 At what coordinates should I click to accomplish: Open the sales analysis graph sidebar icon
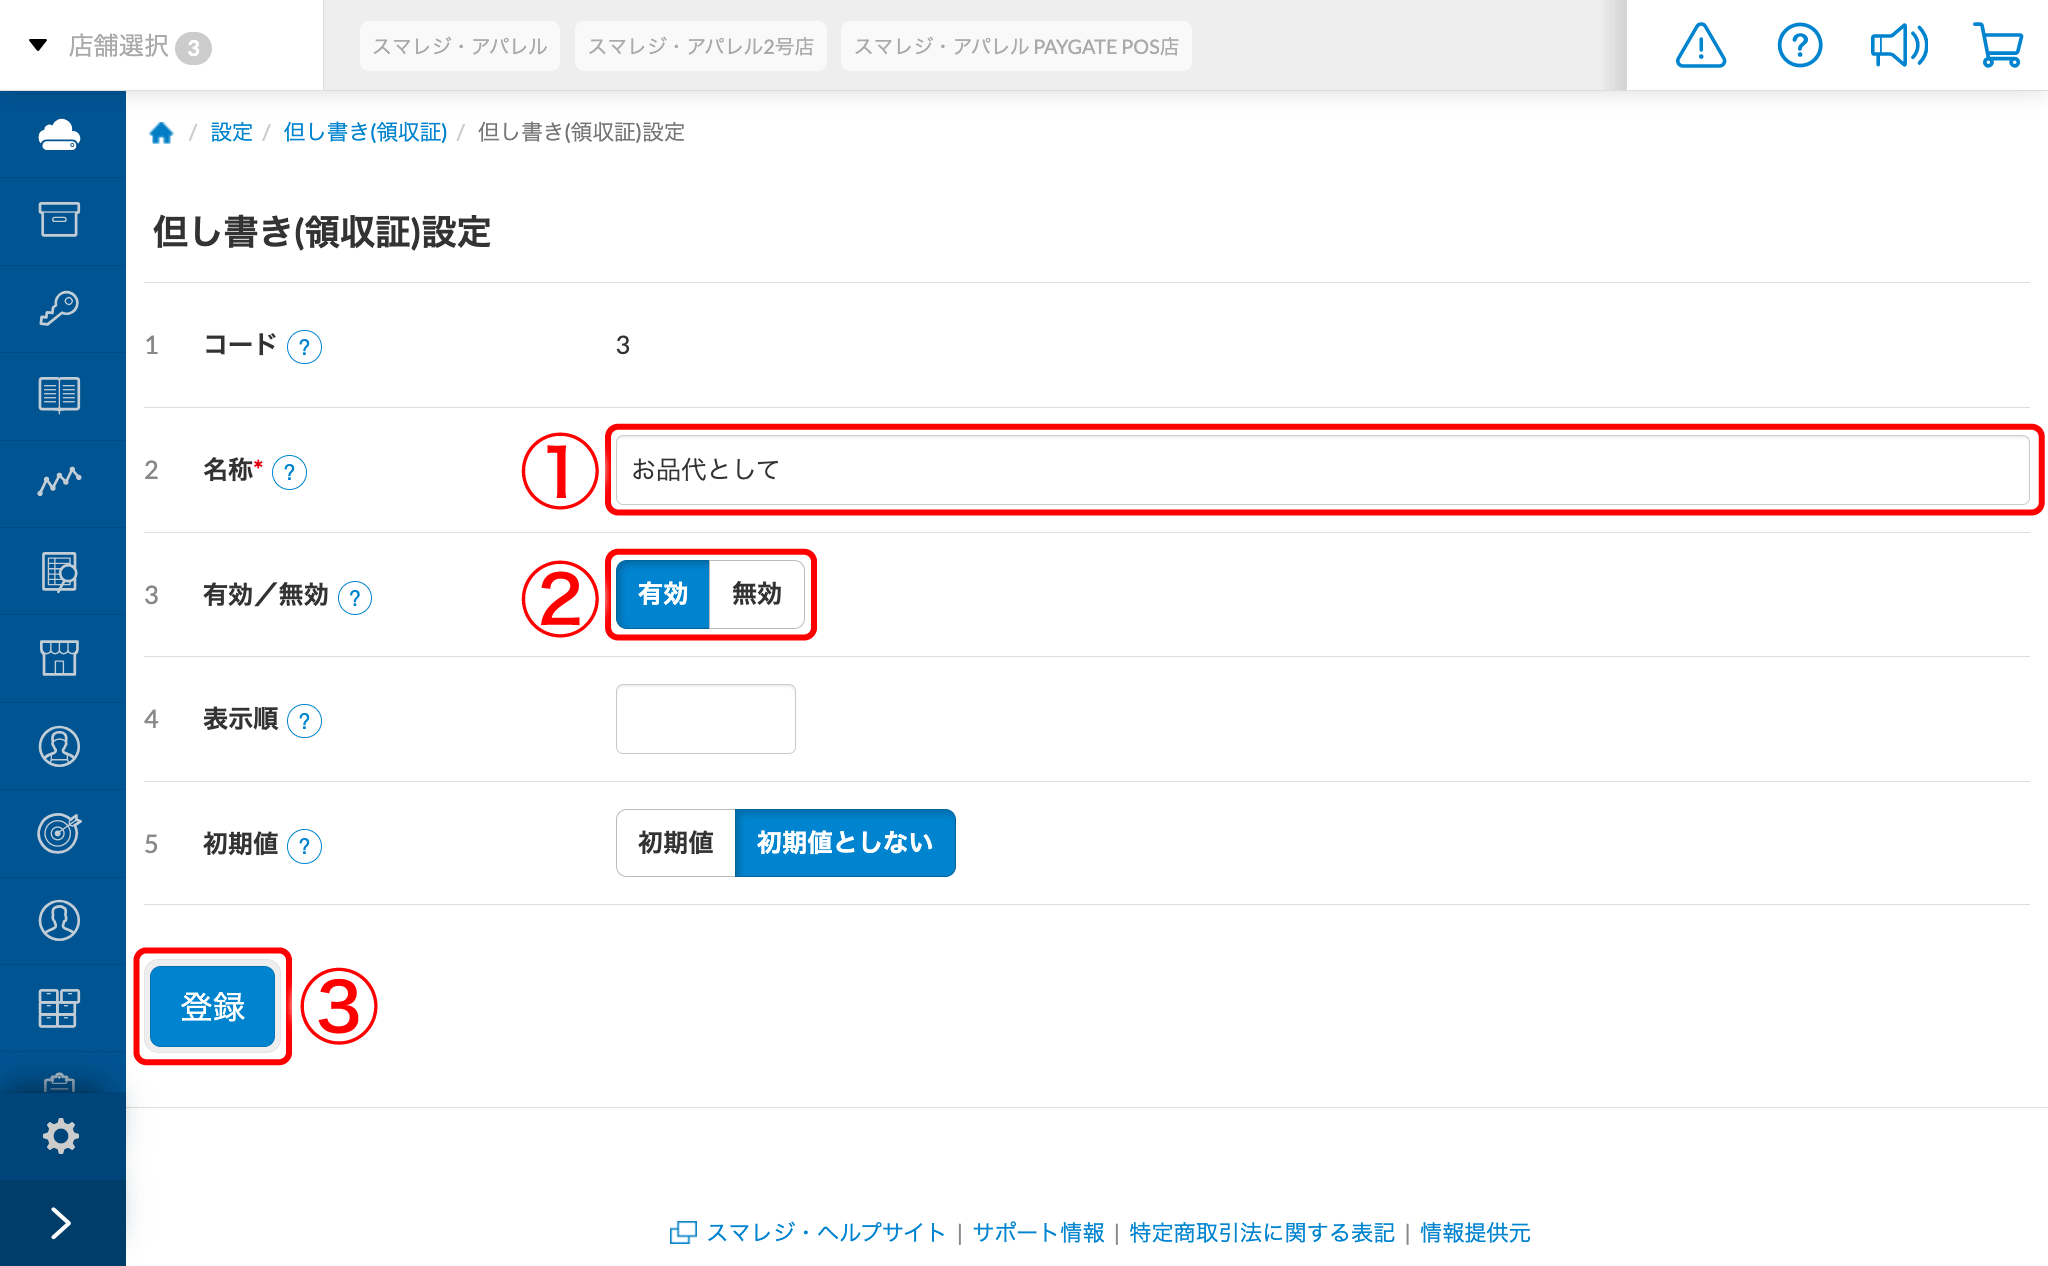click(x=60, y=481)
